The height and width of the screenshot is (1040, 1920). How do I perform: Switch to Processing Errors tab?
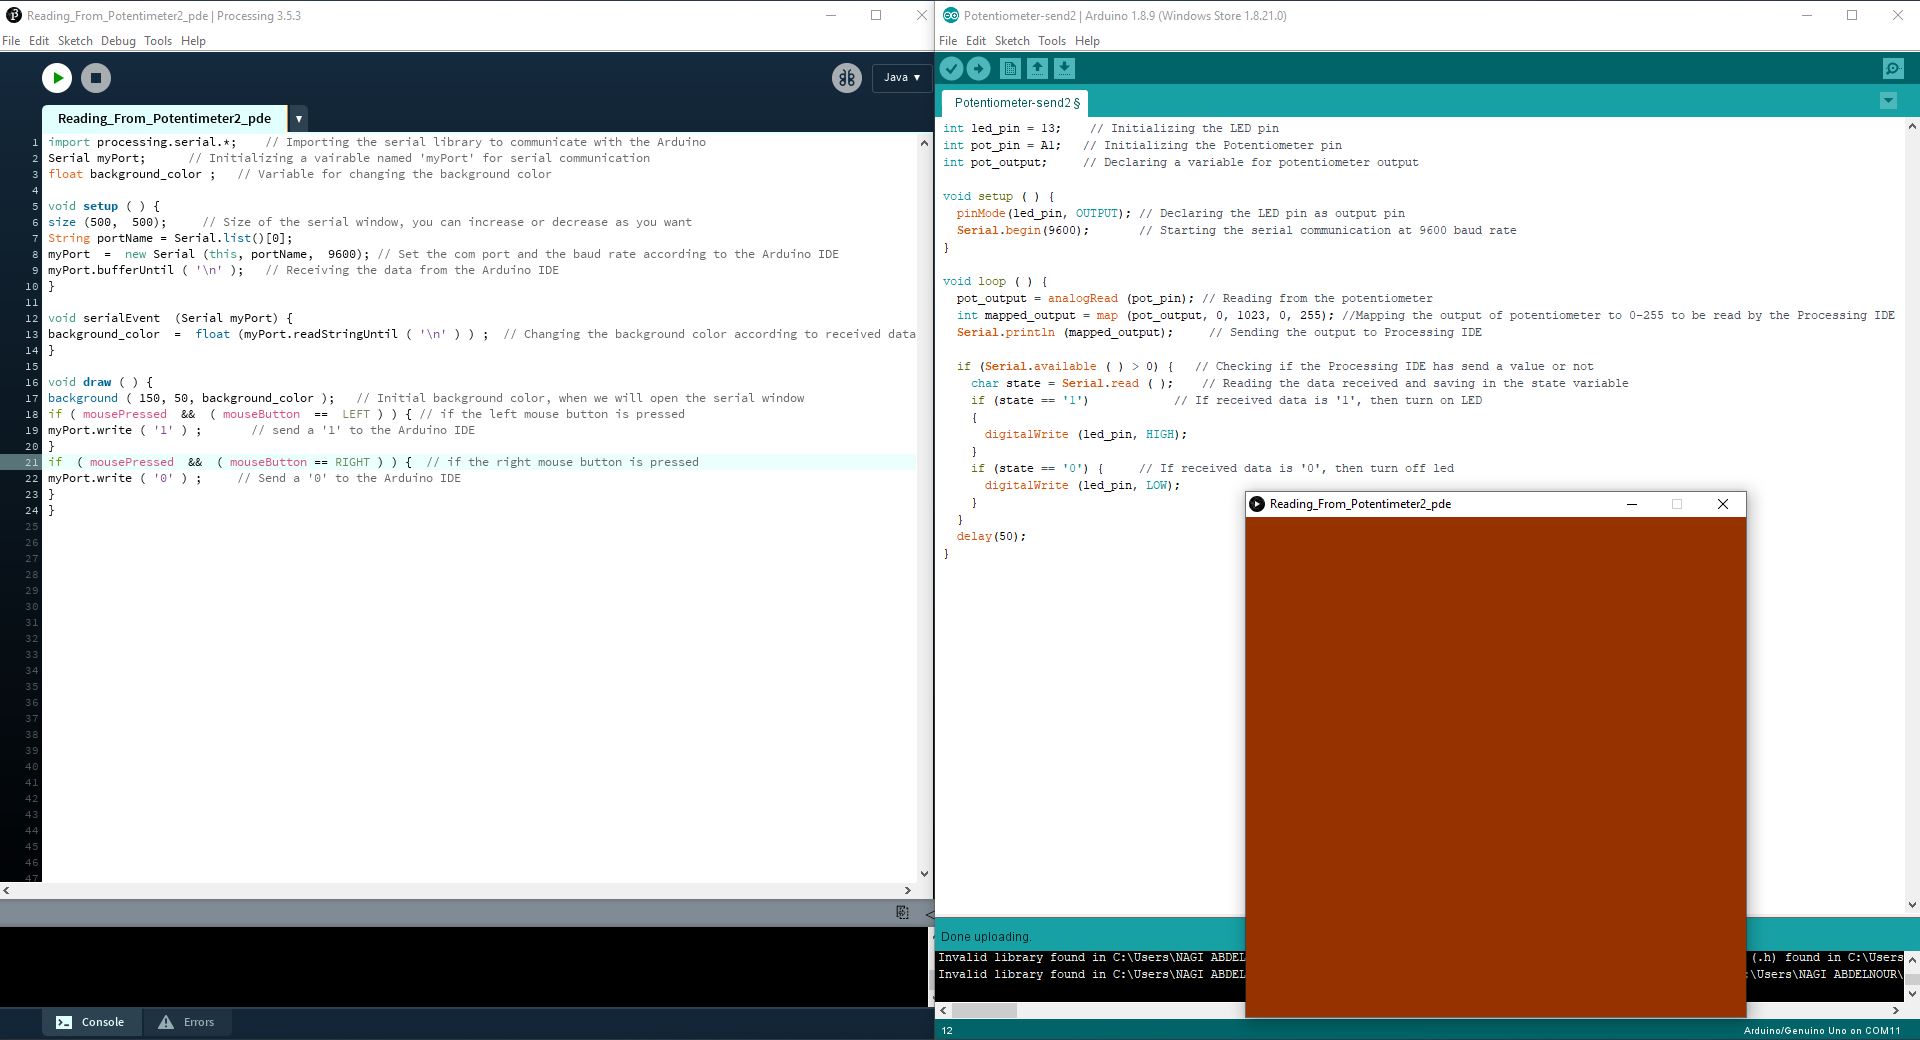(186, 1022)
